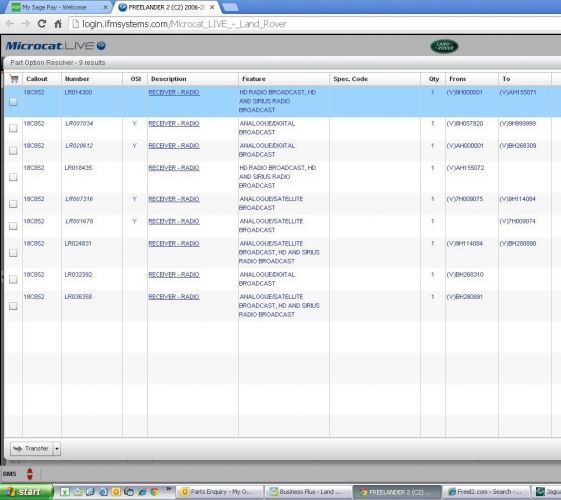
Task: Click the From column header
Action: (x=458, y=79)
